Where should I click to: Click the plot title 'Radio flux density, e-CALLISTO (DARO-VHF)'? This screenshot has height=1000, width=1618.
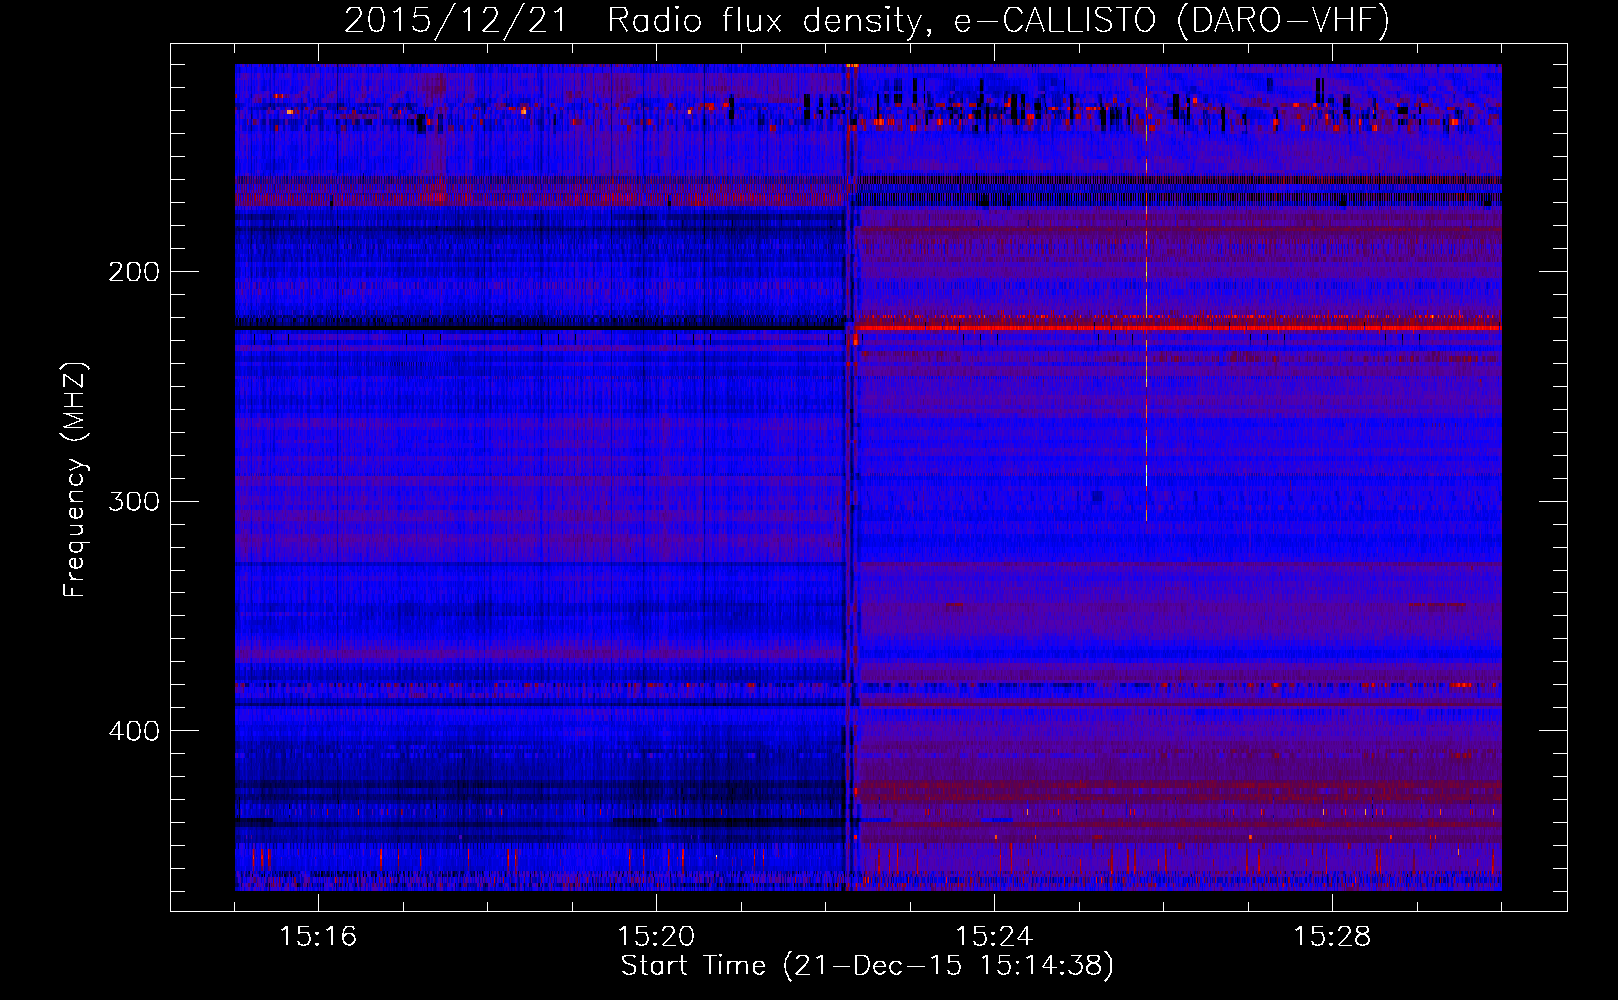pyautogui.click(x=998, y=20)
